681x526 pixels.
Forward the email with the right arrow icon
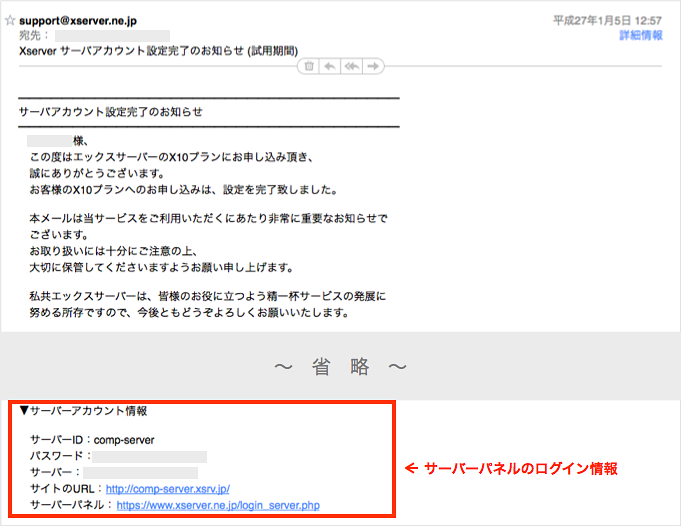pyautogui.click(x=373, y=66)
